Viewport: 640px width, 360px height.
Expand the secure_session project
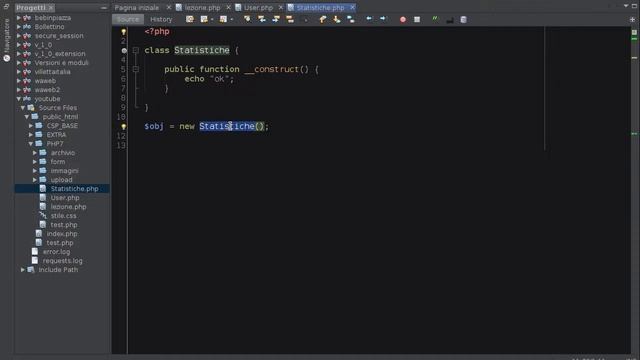[x=18, y=36]
